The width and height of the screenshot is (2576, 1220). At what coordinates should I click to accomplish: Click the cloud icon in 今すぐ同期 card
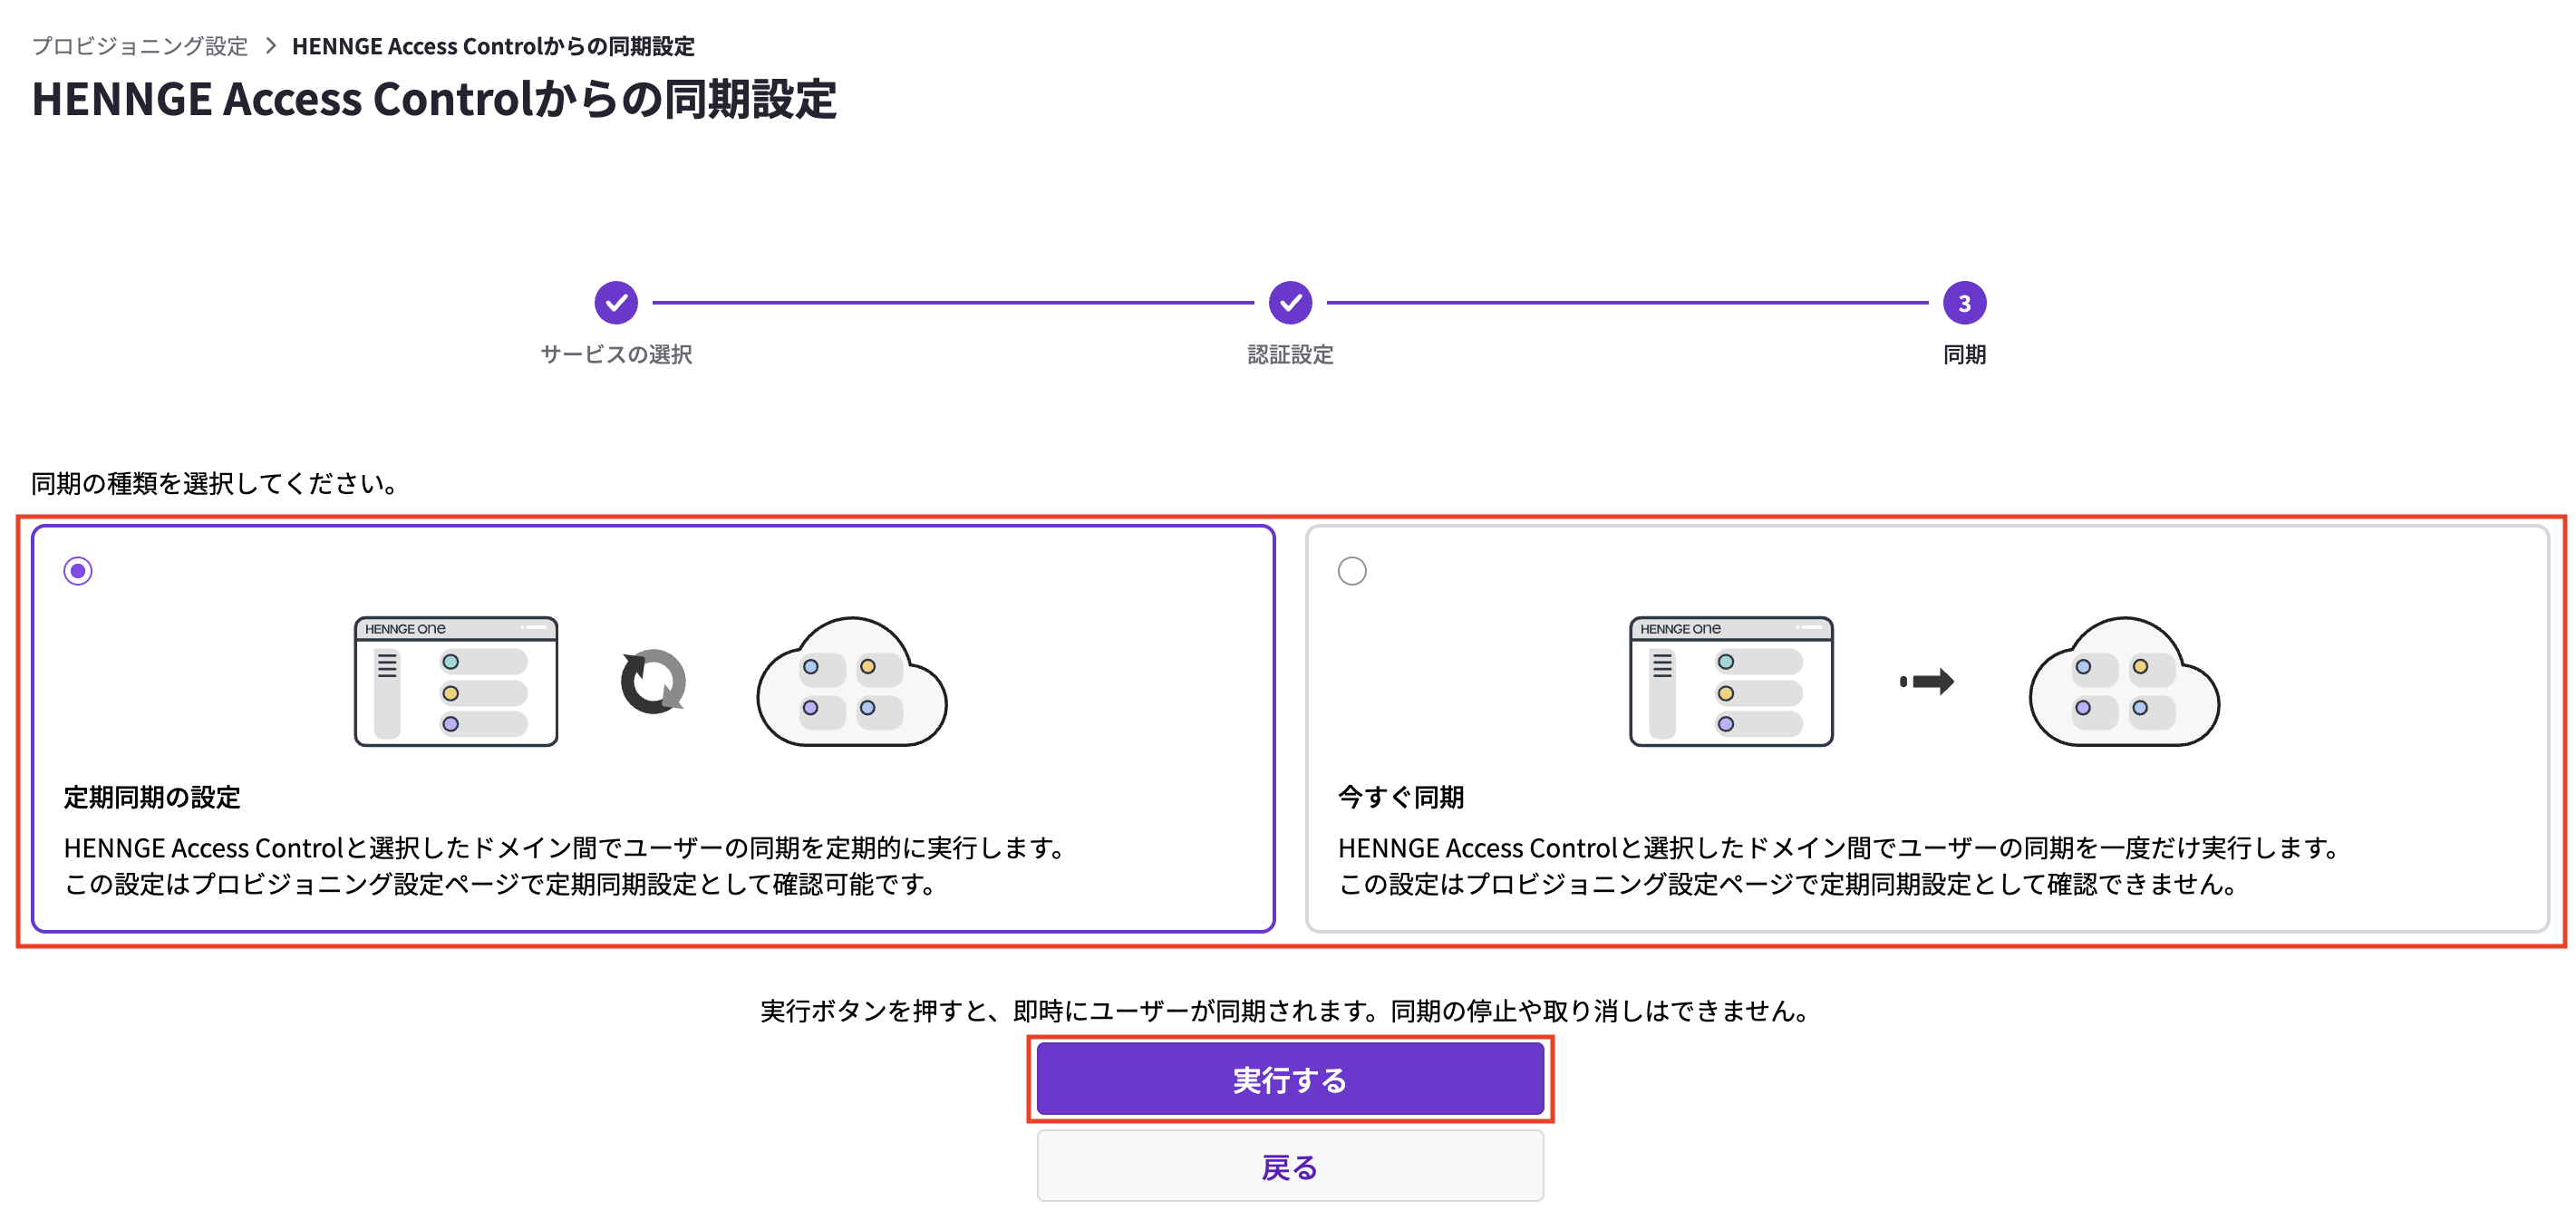pyautogui.click(x=2124, y=681)
